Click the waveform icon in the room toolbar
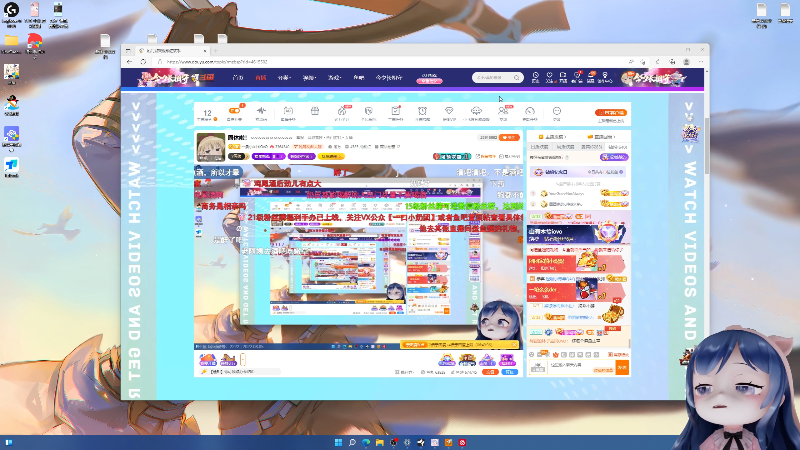 [x=261, y=110]
